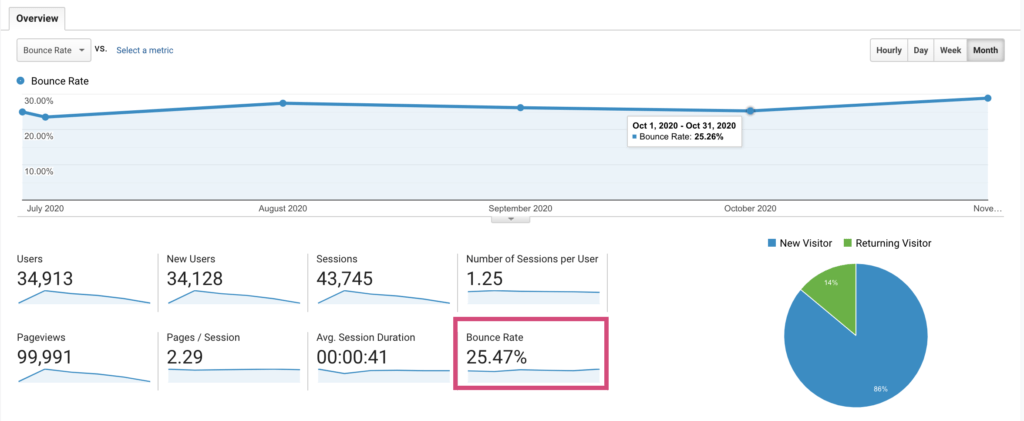
Task: Select the Month granularity button
Action: click(985, 50)
